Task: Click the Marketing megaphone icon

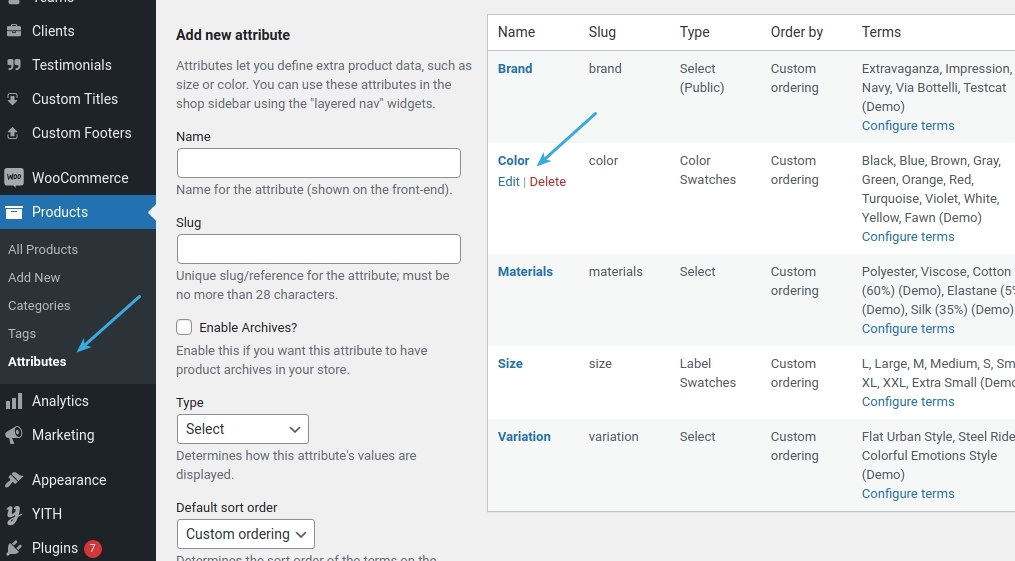Action: (x=14, y=435)
